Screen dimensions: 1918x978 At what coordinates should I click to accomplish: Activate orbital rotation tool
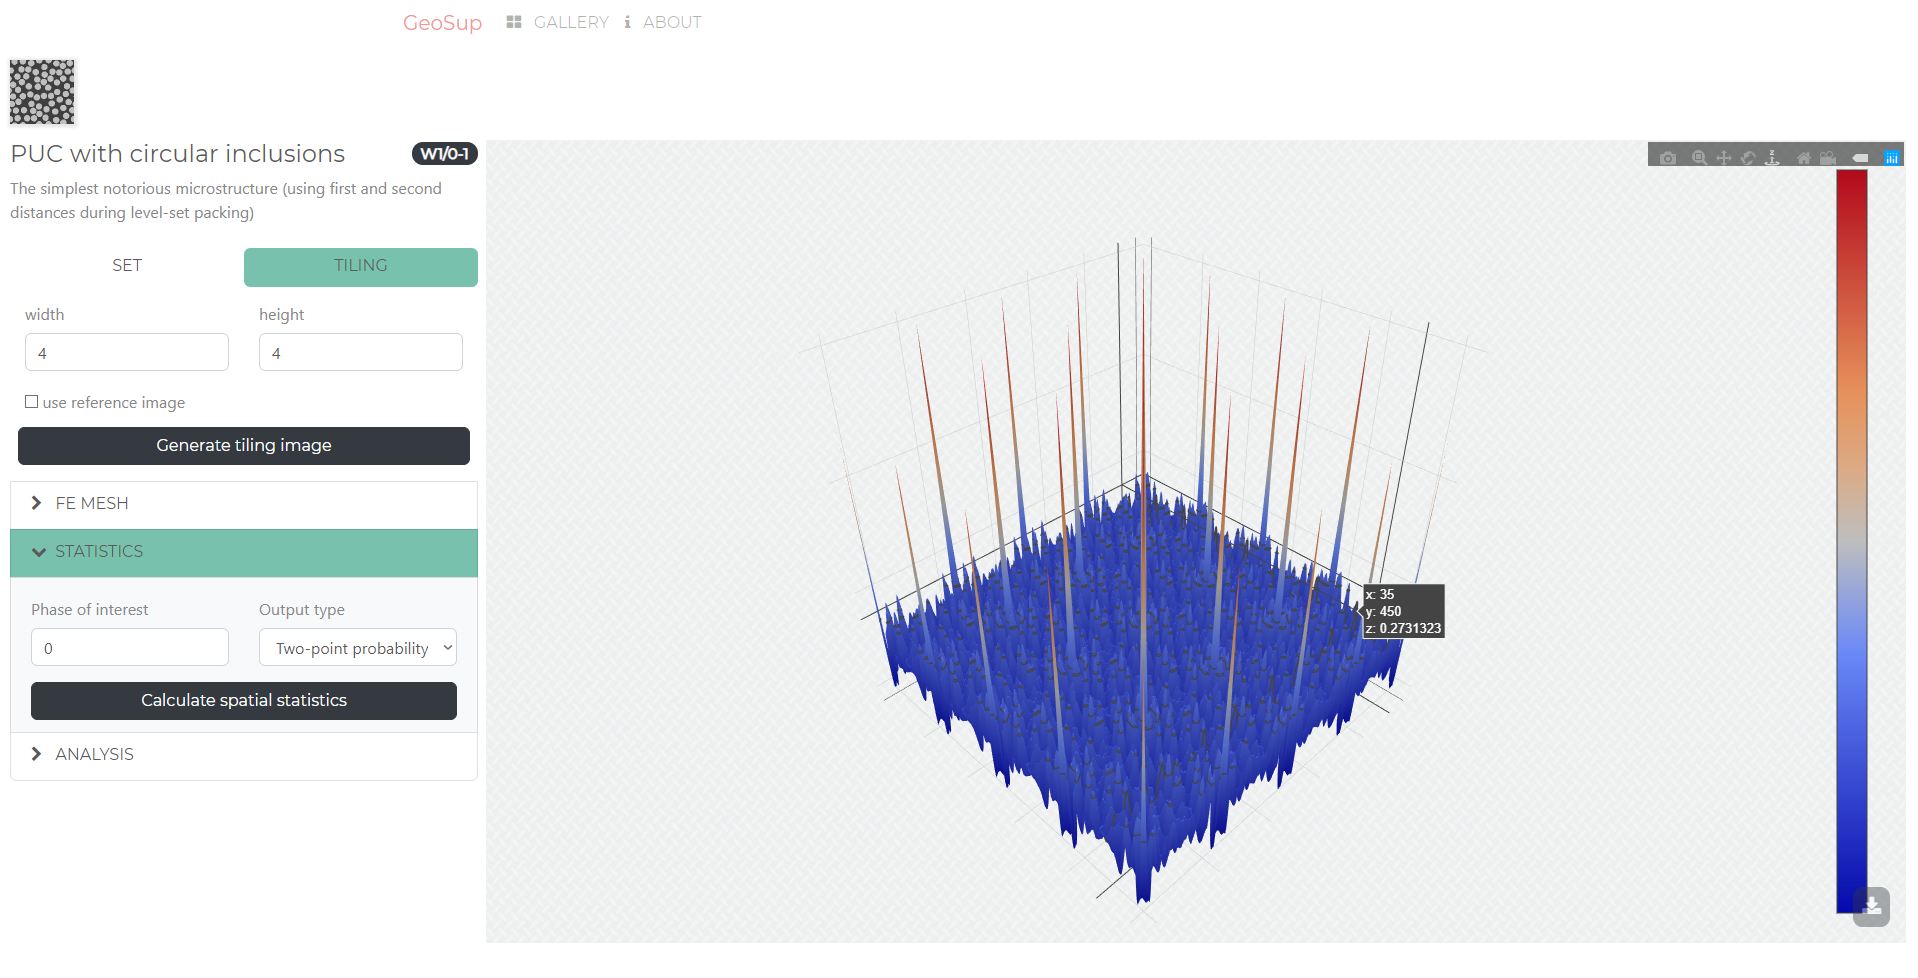[1748, 158]
